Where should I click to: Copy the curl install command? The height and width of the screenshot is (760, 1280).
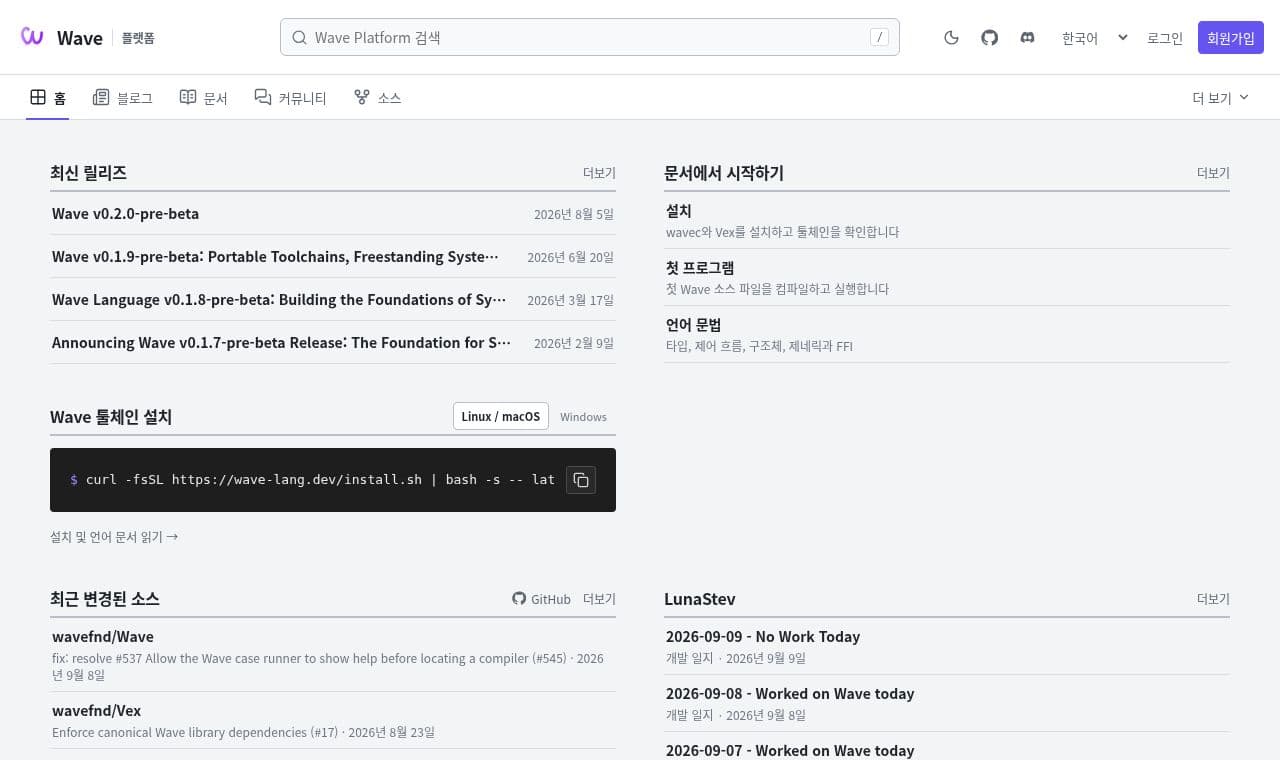581,480
